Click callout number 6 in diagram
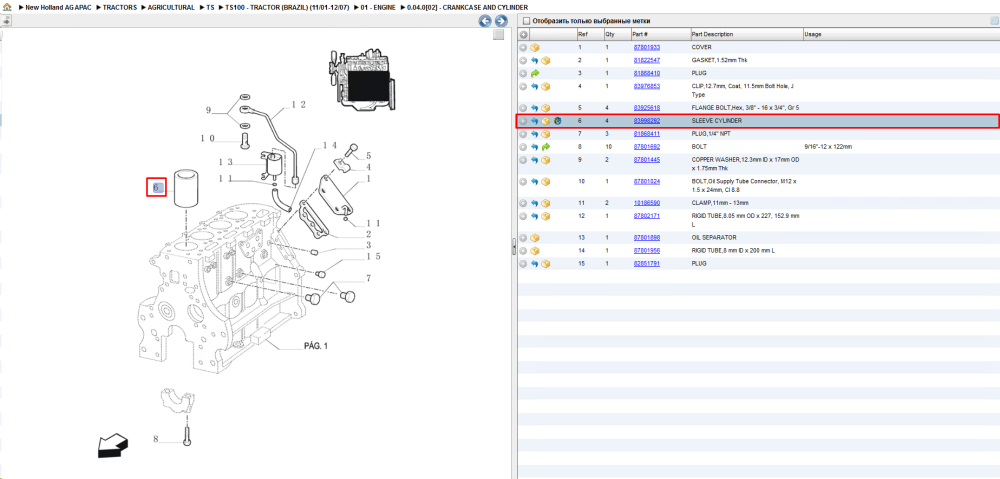 pos(156,188)
